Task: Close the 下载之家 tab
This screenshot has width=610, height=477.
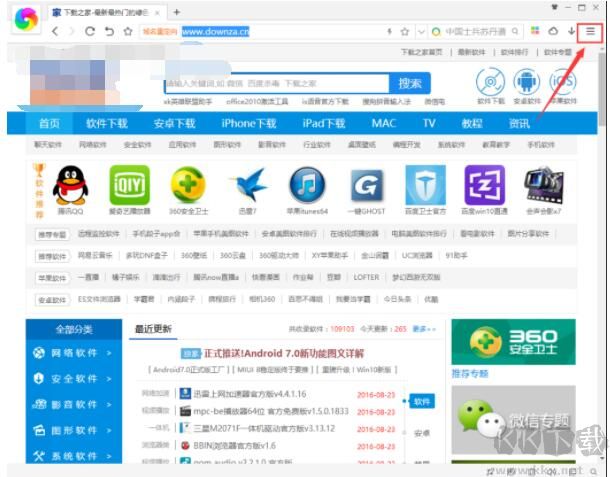Action: coord(157,13)
